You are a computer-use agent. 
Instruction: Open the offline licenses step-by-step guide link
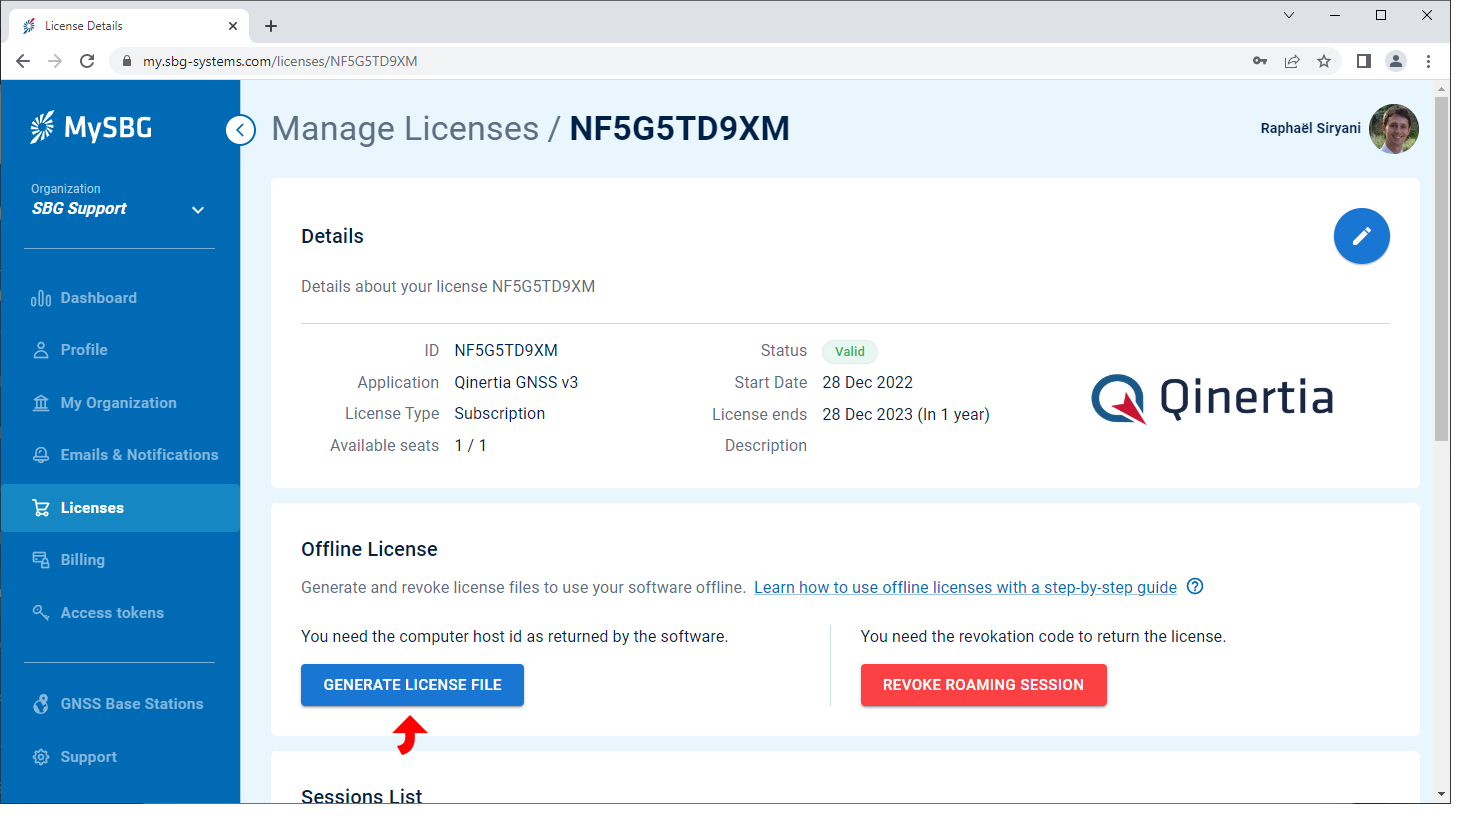(x=964, y=587)
